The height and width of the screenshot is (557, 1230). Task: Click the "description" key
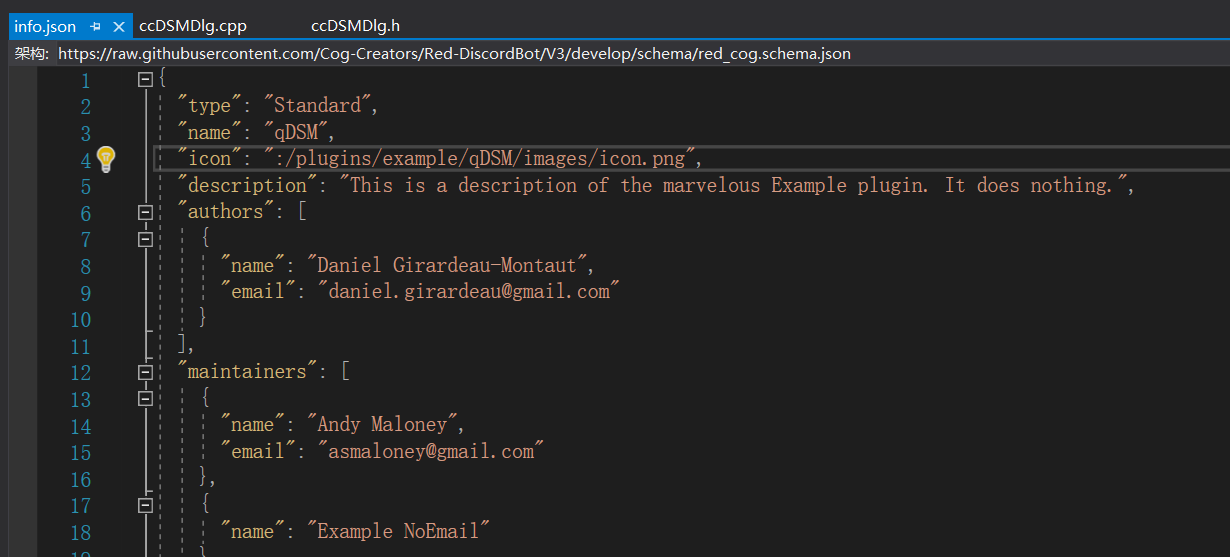tap(247, 185)
